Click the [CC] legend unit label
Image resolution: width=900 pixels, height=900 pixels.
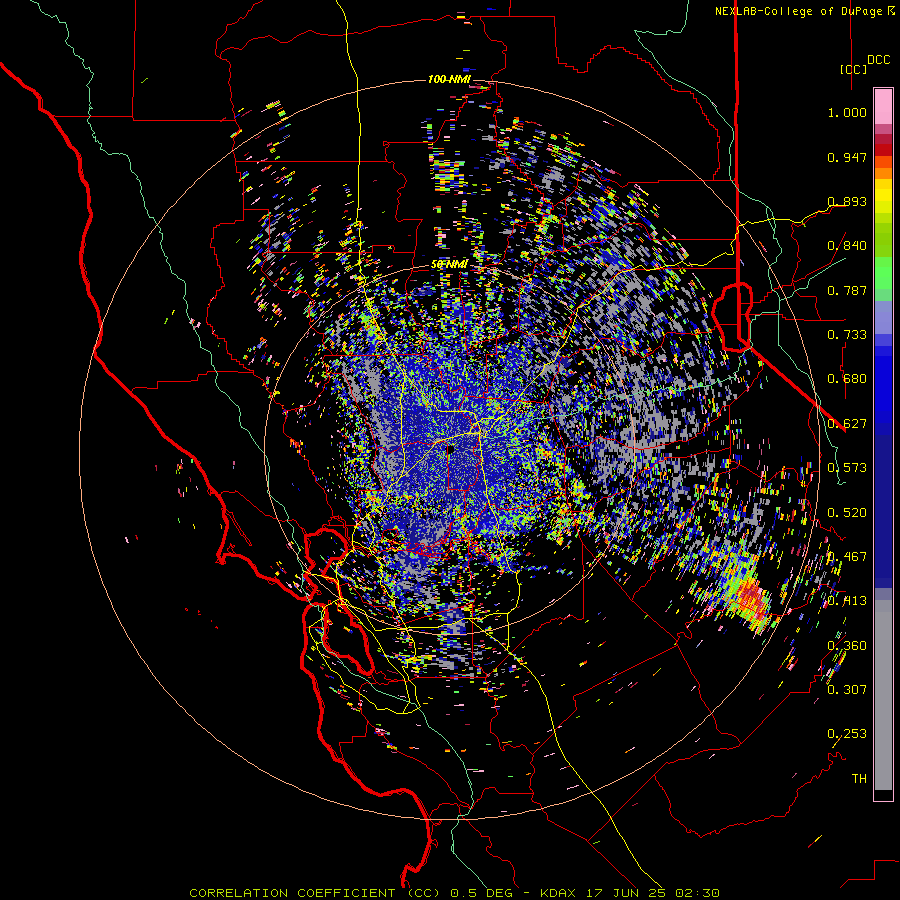pos(853,69)
